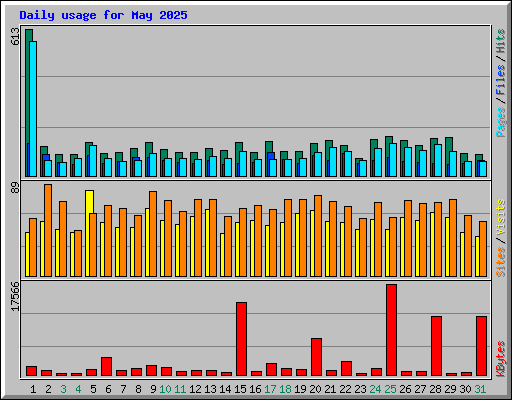Click day 20 on the x-axis

(x=315, y=389)
